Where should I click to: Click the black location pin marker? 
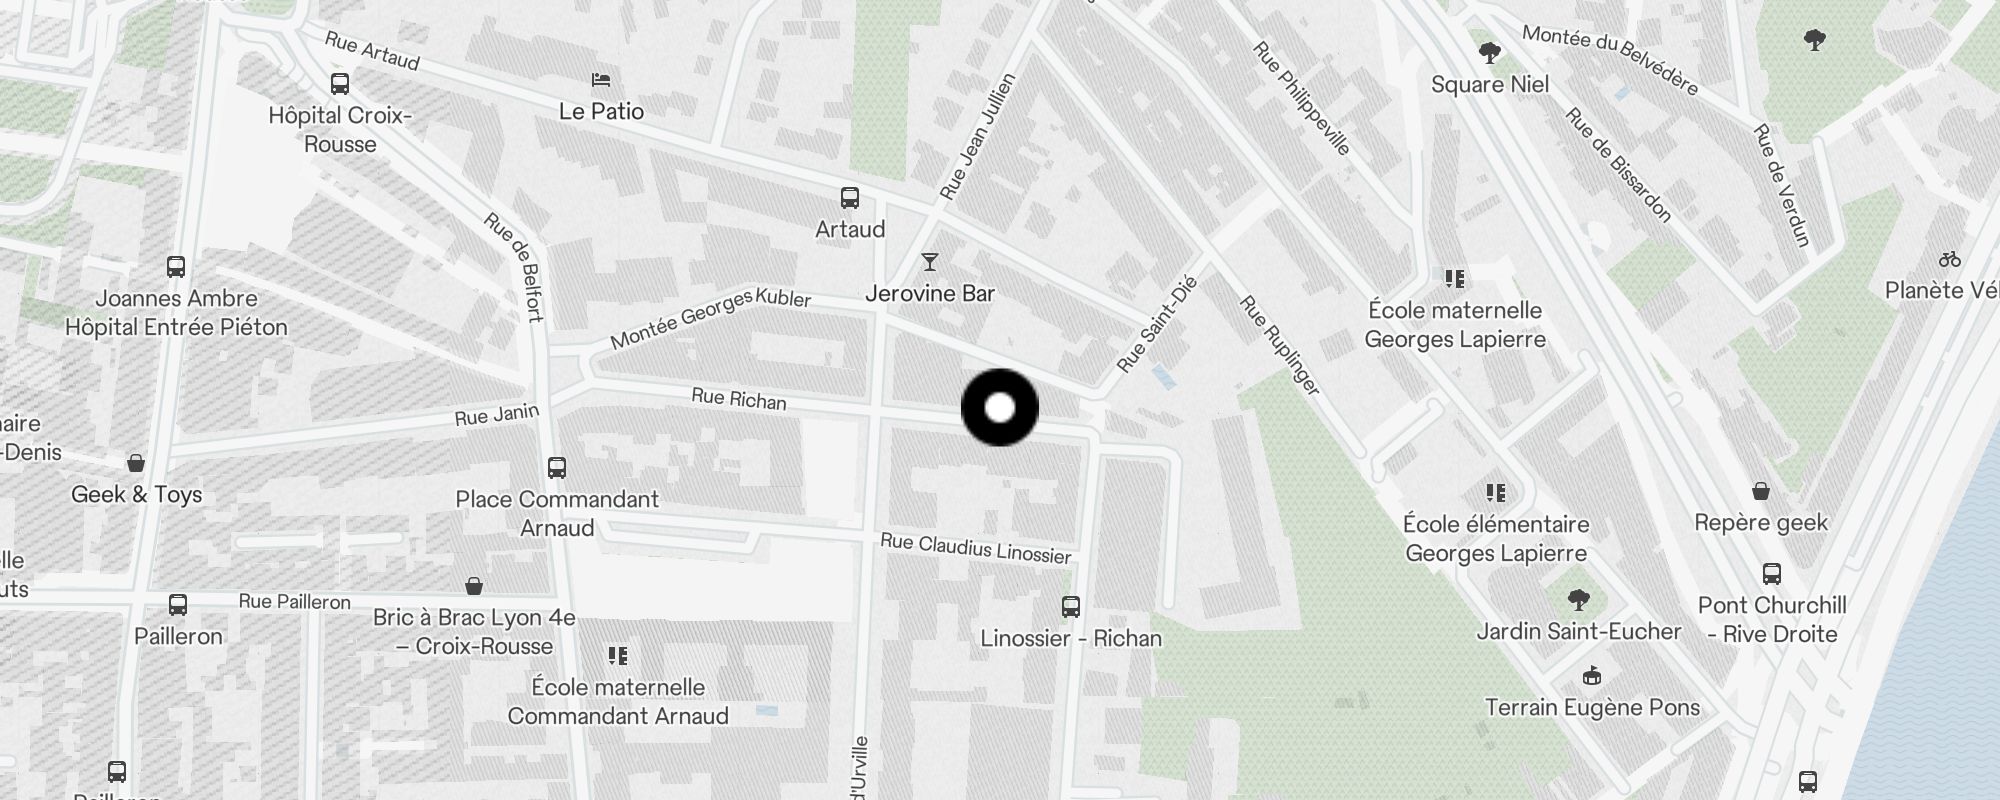point(1000,408)
